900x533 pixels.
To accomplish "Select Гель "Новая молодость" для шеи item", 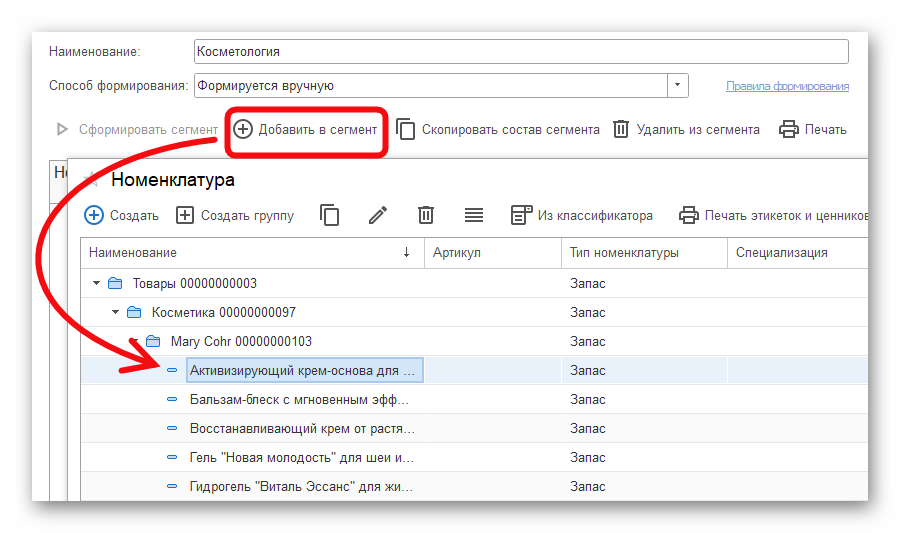I will pos(302,458).
